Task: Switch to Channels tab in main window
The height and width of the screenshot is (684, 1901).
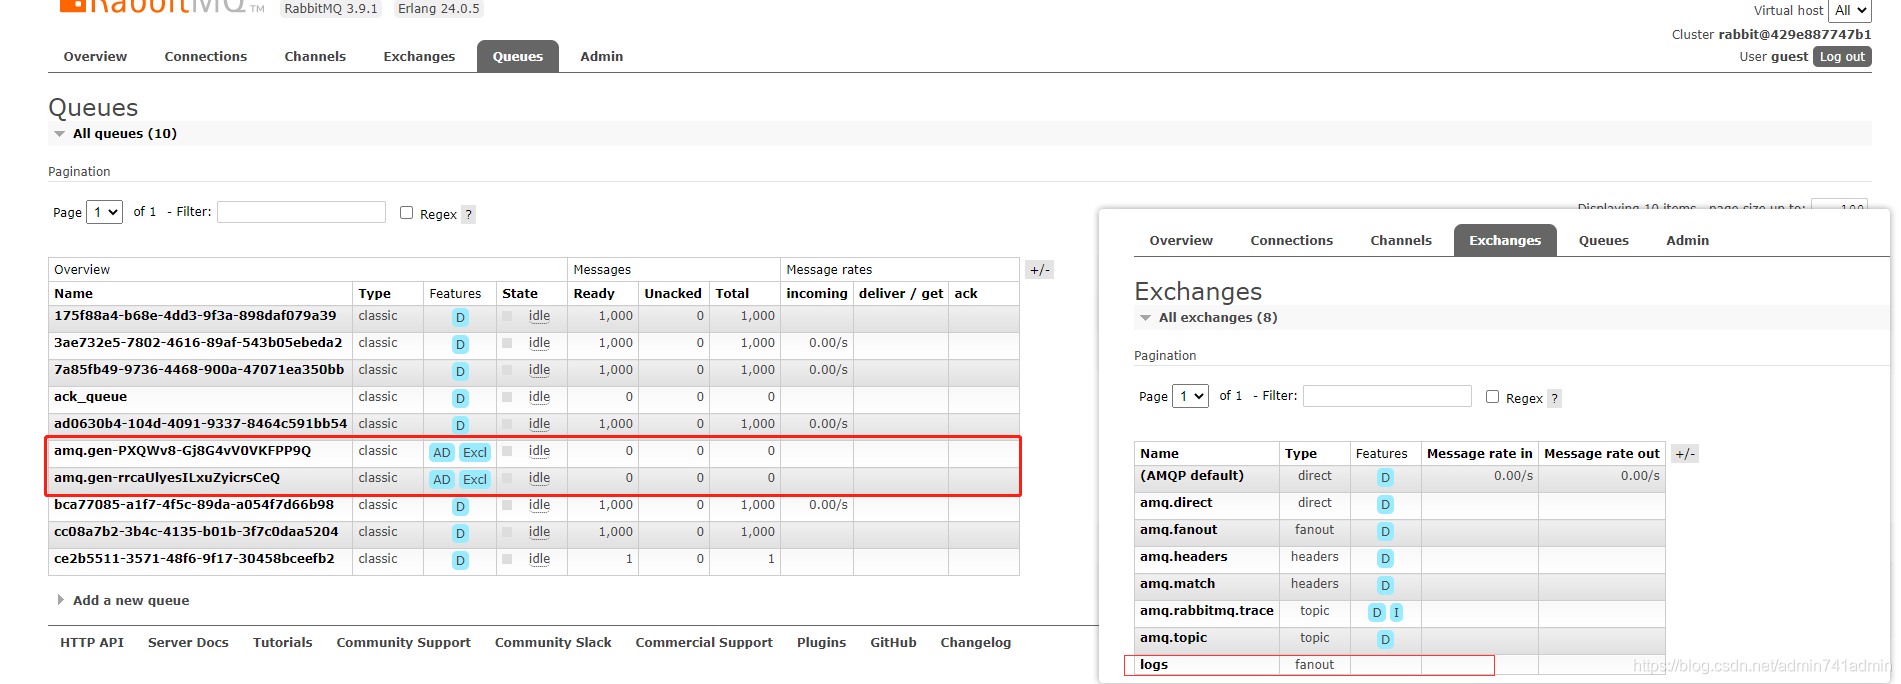Action: coord(315,57)
